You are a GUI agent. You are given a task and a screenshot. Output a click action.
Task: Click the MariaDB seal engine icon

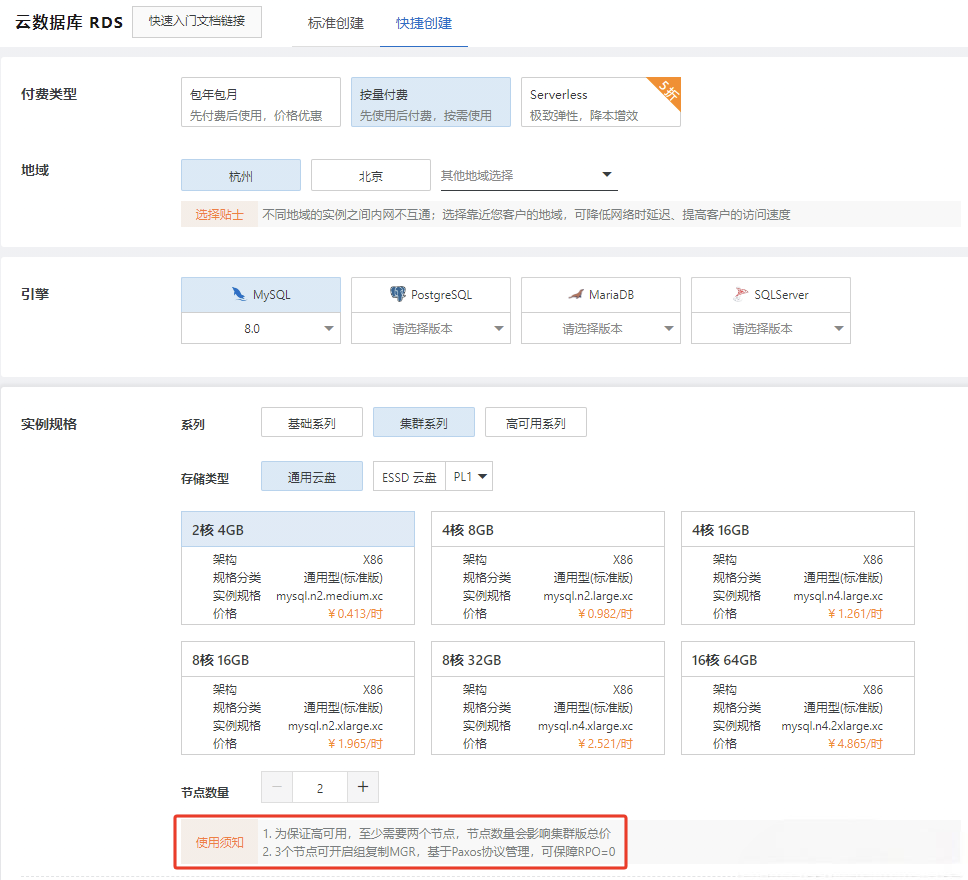point(575,295)
